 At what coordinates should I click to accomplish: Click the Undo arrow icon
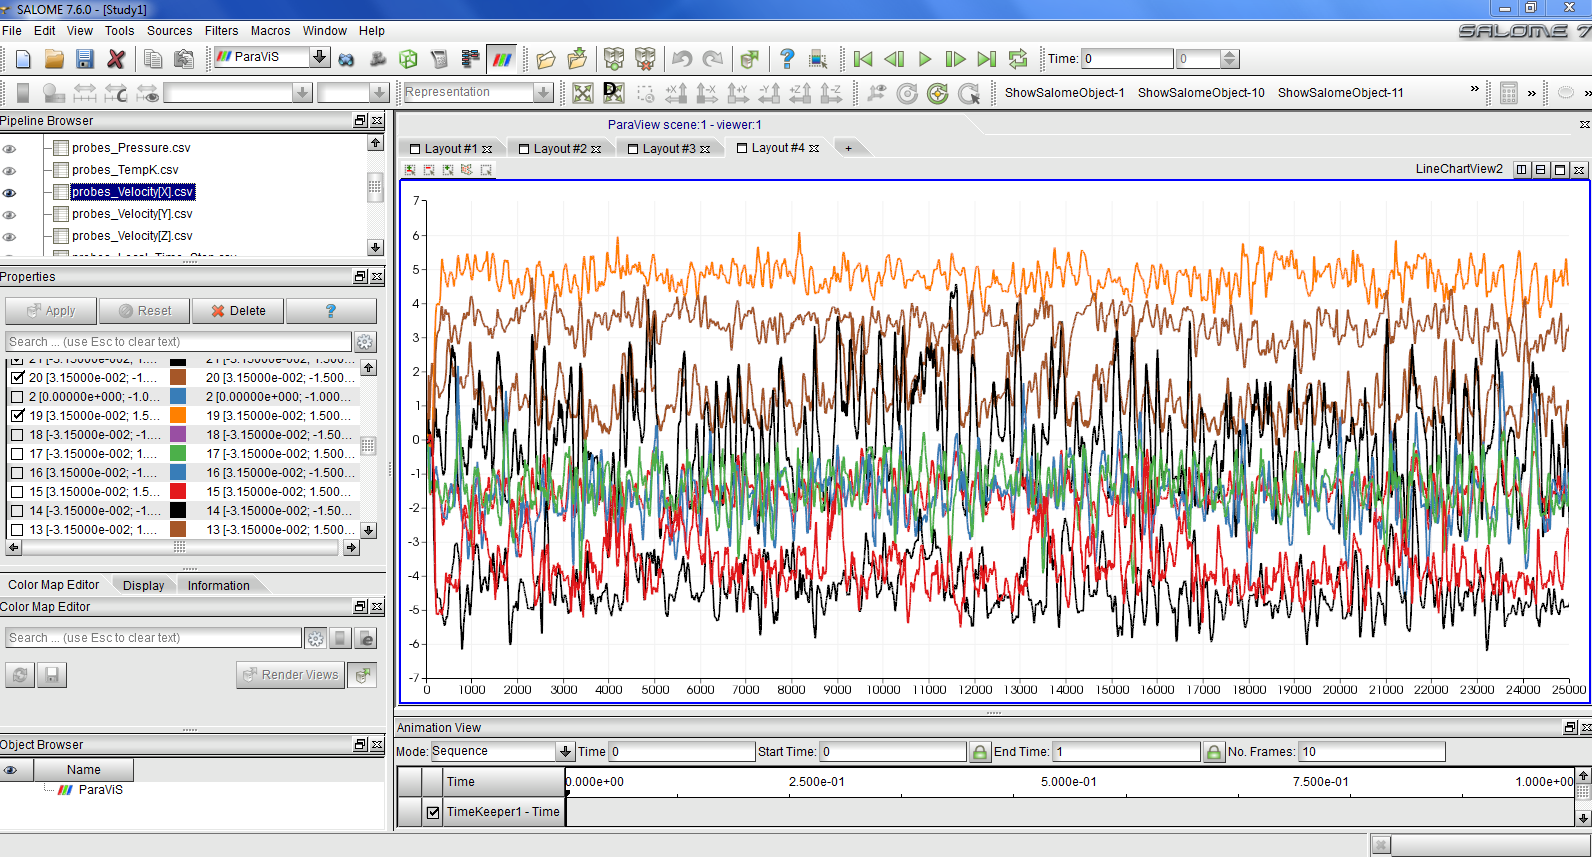[x=682, y=59]
